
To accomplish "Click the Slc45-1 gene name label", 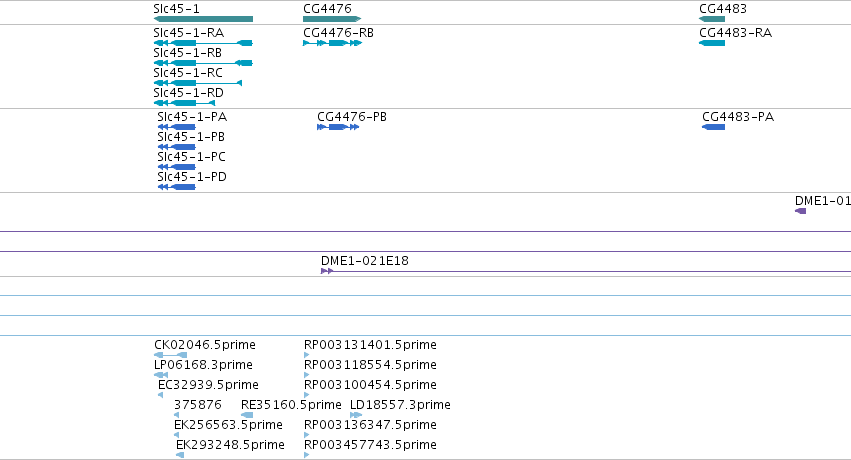I will pyautogui.click(x=176, y=9).
